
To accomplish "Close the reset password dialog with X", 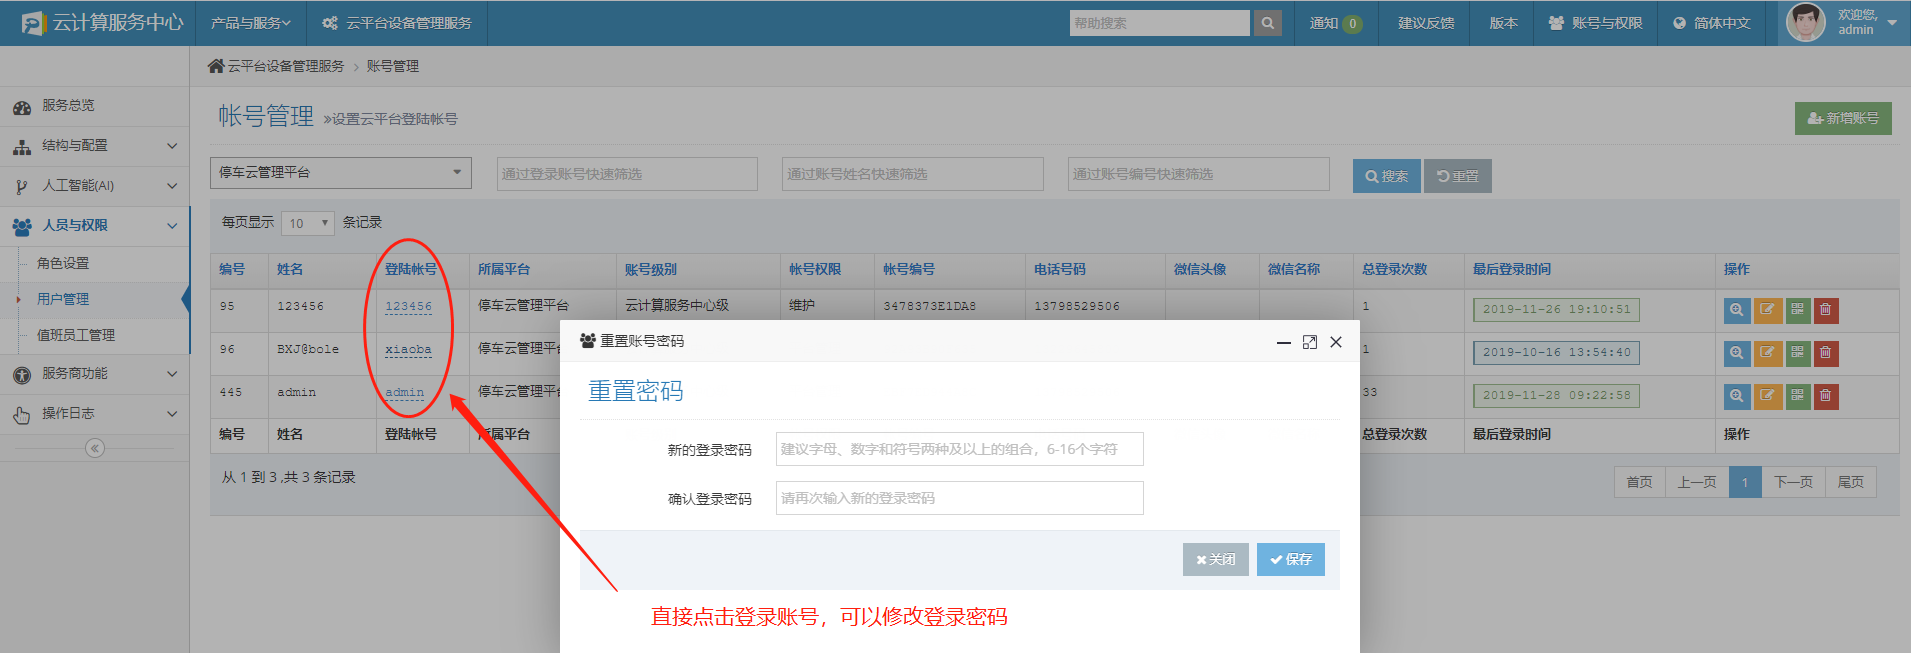I will pyautogui.click(x=1336, y=342).
